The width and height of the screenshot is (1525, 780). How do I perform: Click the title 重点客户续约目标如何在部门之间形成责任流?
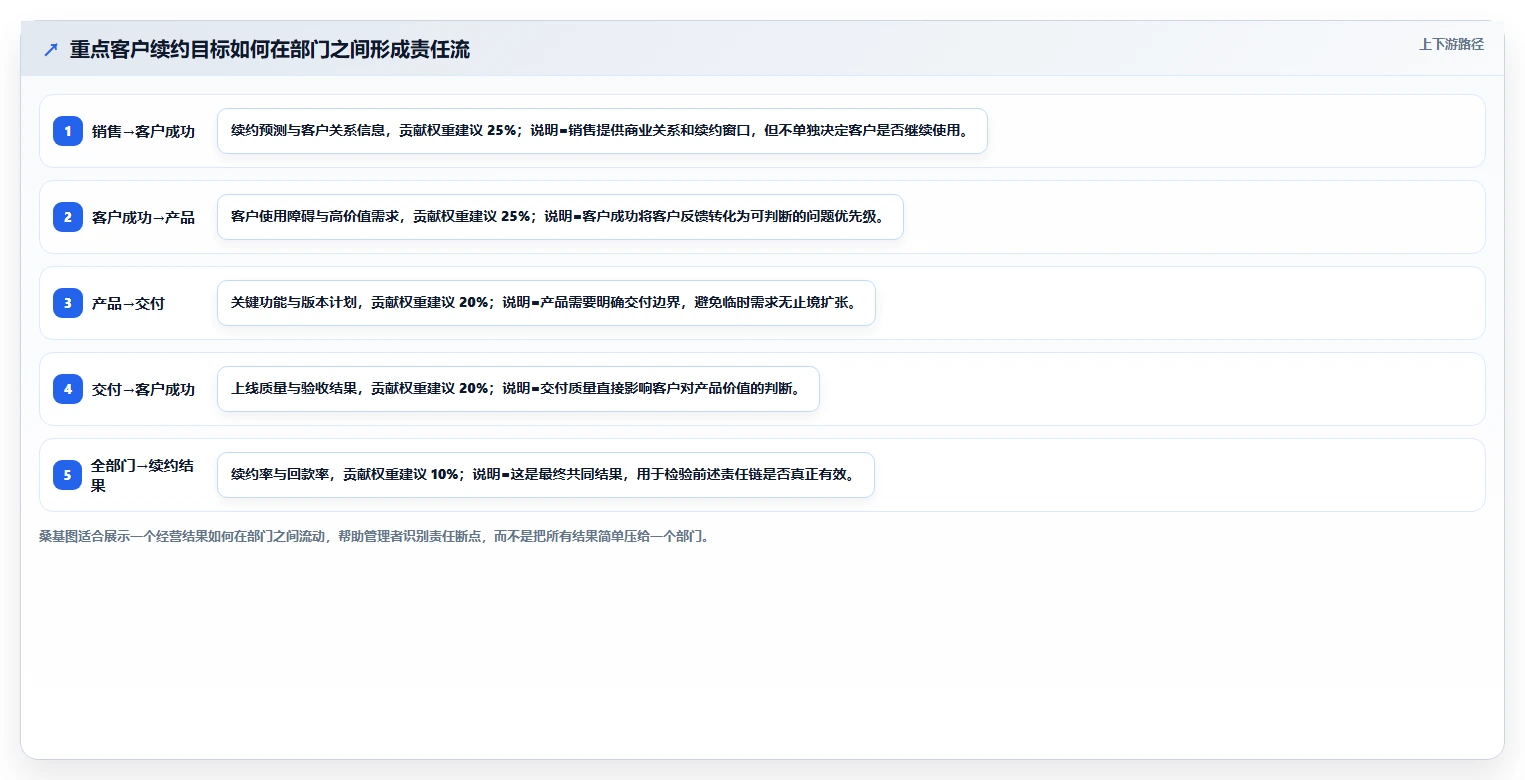[x=270, y=50]
